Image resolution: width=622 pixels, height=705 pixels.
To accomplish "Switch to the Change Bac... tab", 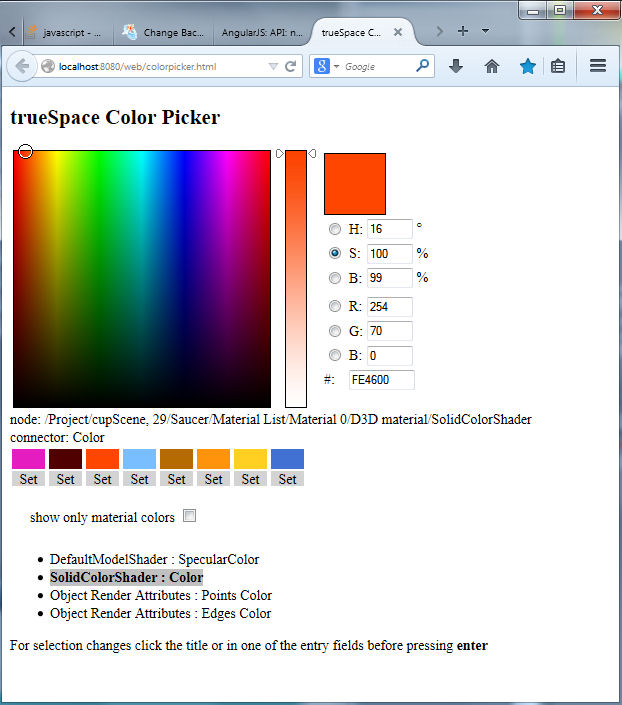I will pos(163,32).
